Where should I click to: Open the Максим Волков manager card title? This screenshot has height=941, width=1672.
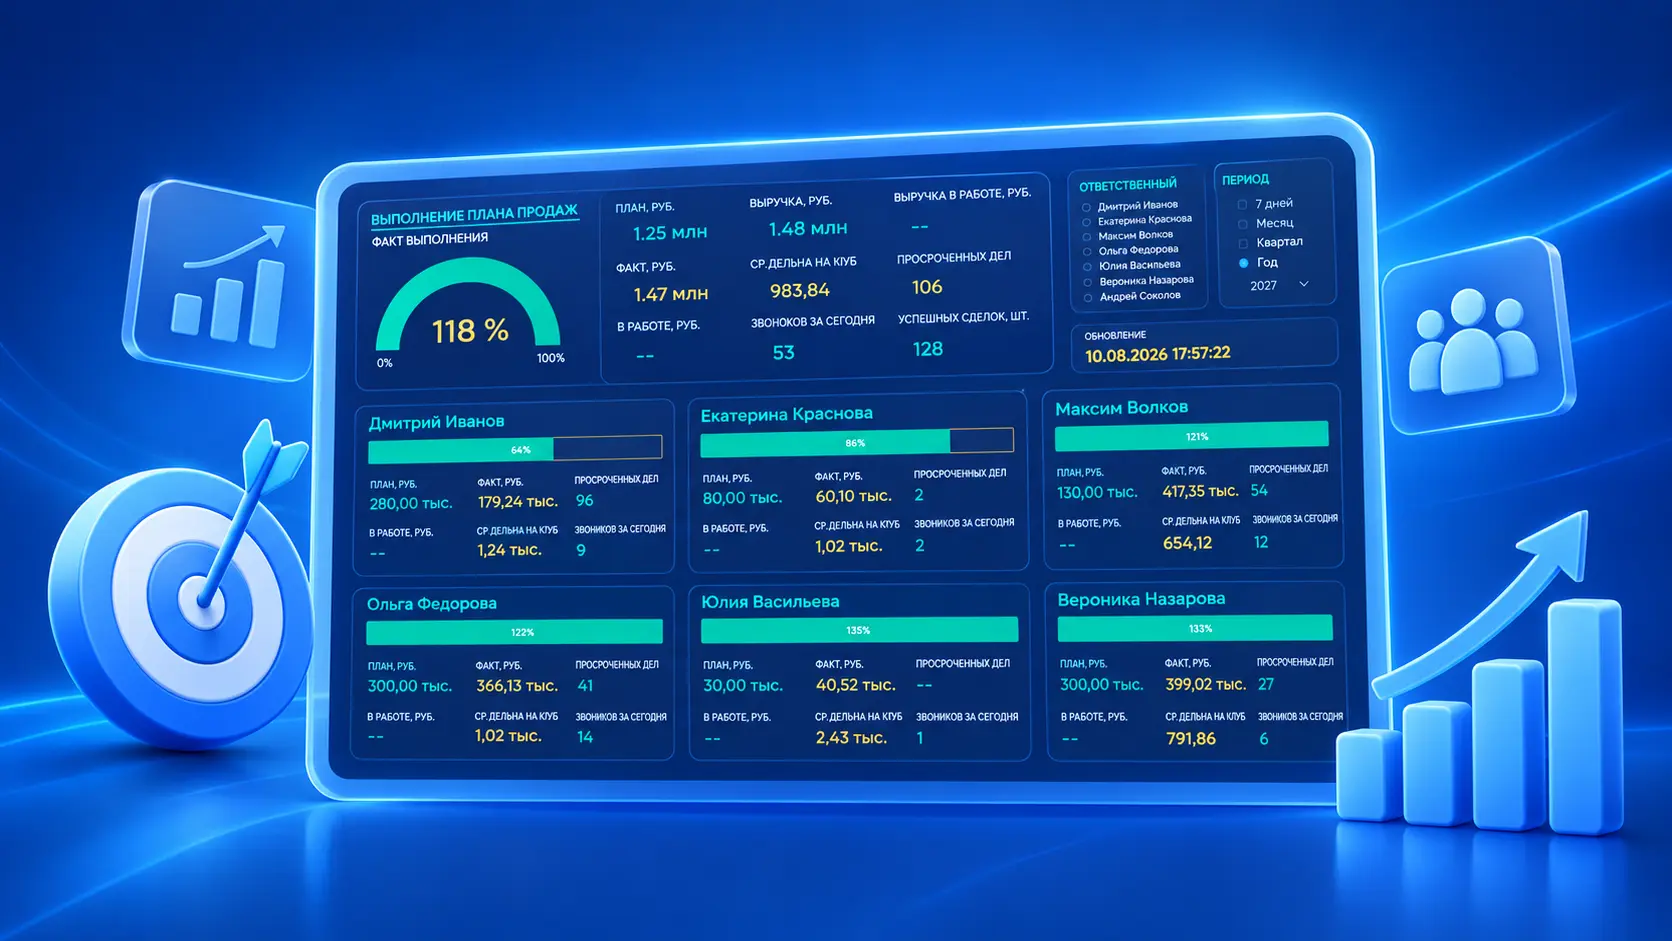tap(1121, 408)
